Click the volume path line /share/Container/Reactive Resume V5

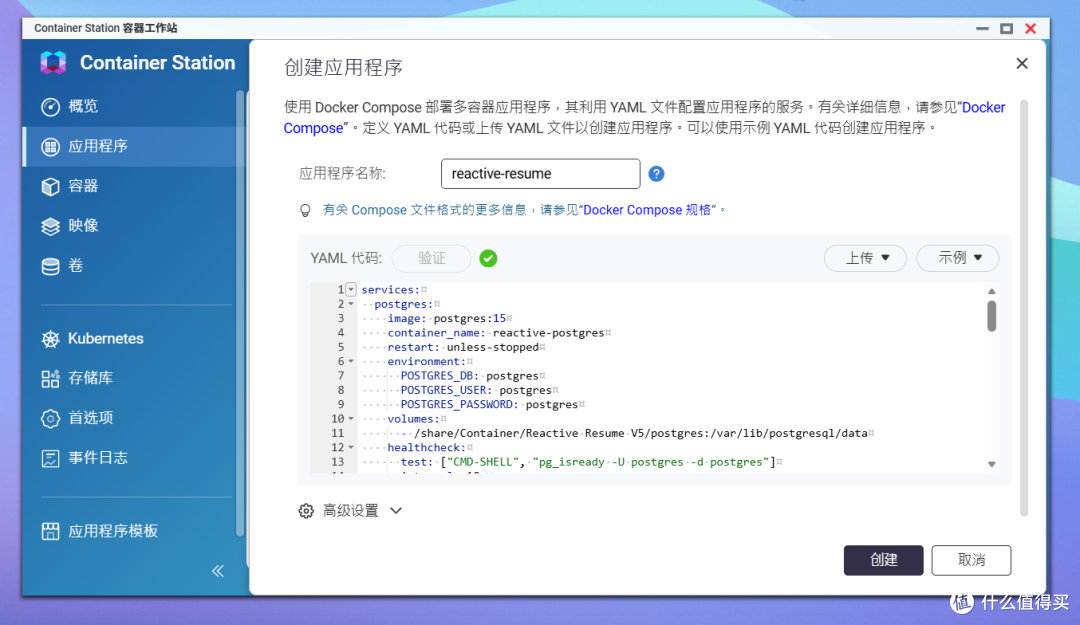tap(637, 433)
